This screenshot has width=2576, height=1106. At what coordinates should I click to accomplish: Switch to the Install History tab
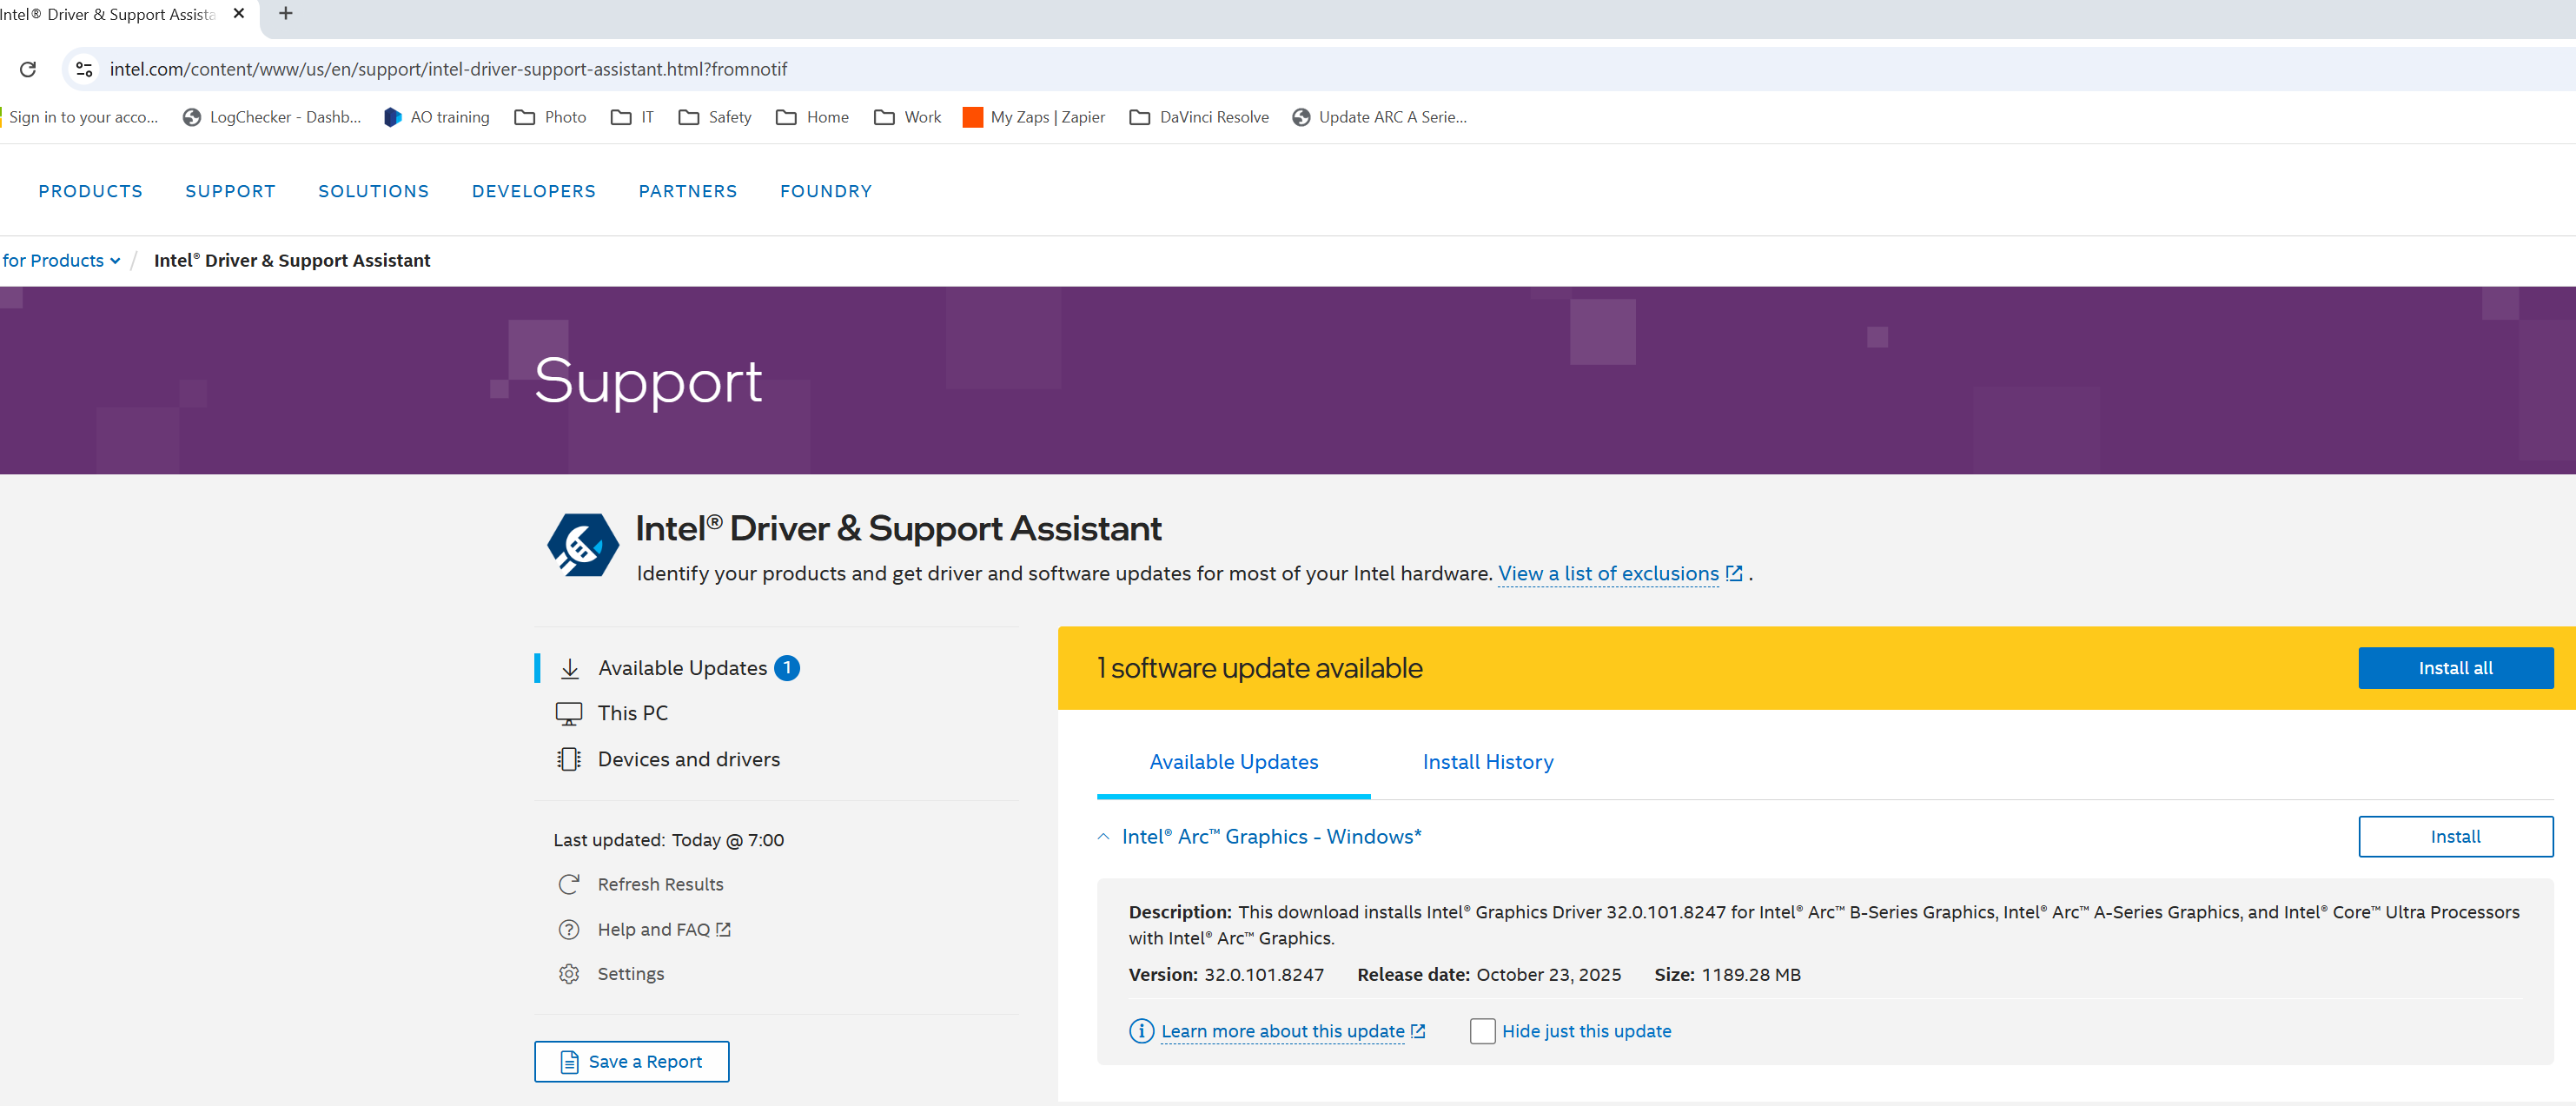pos(1487,762)
